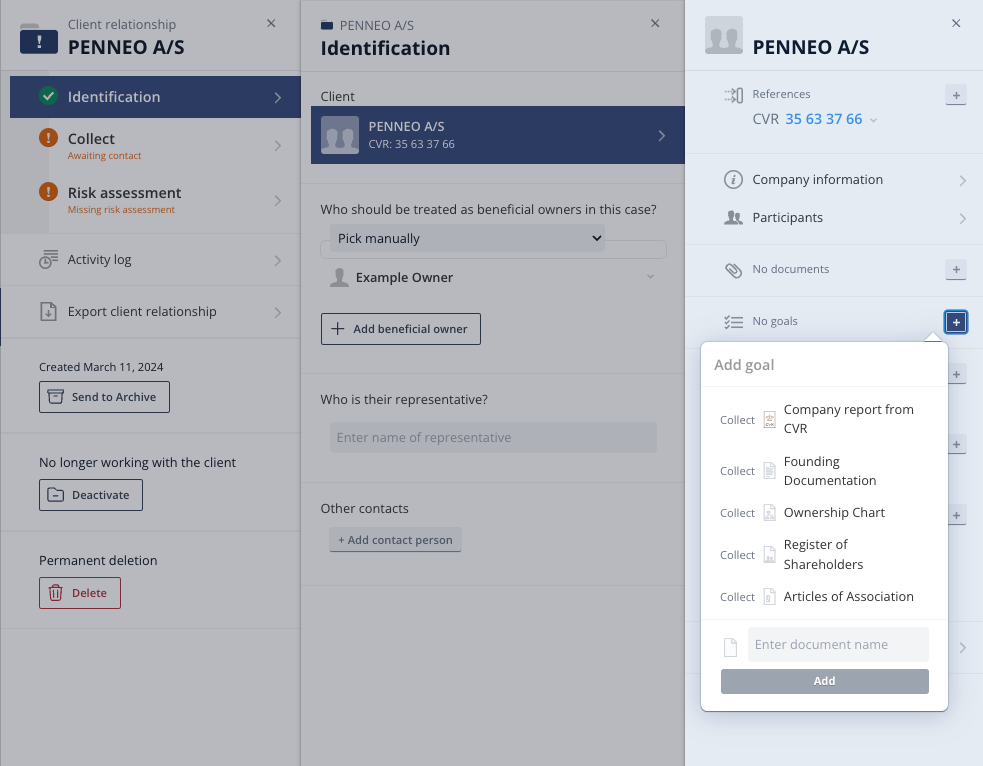The height and width of the screenshot is (766, 983).
Task: Add a contact person
Action: coord(396,540)
